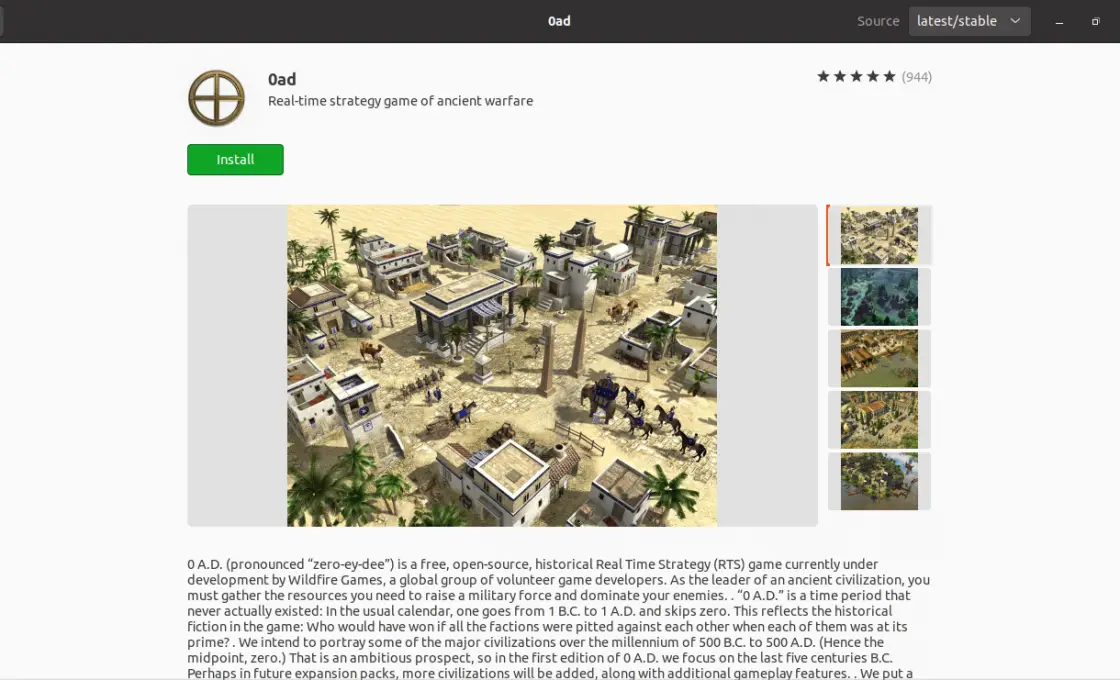Maximize the 0ad window
Image resolution: width=1120 pixels, height=680 pixels.
tap(1095, 21)
